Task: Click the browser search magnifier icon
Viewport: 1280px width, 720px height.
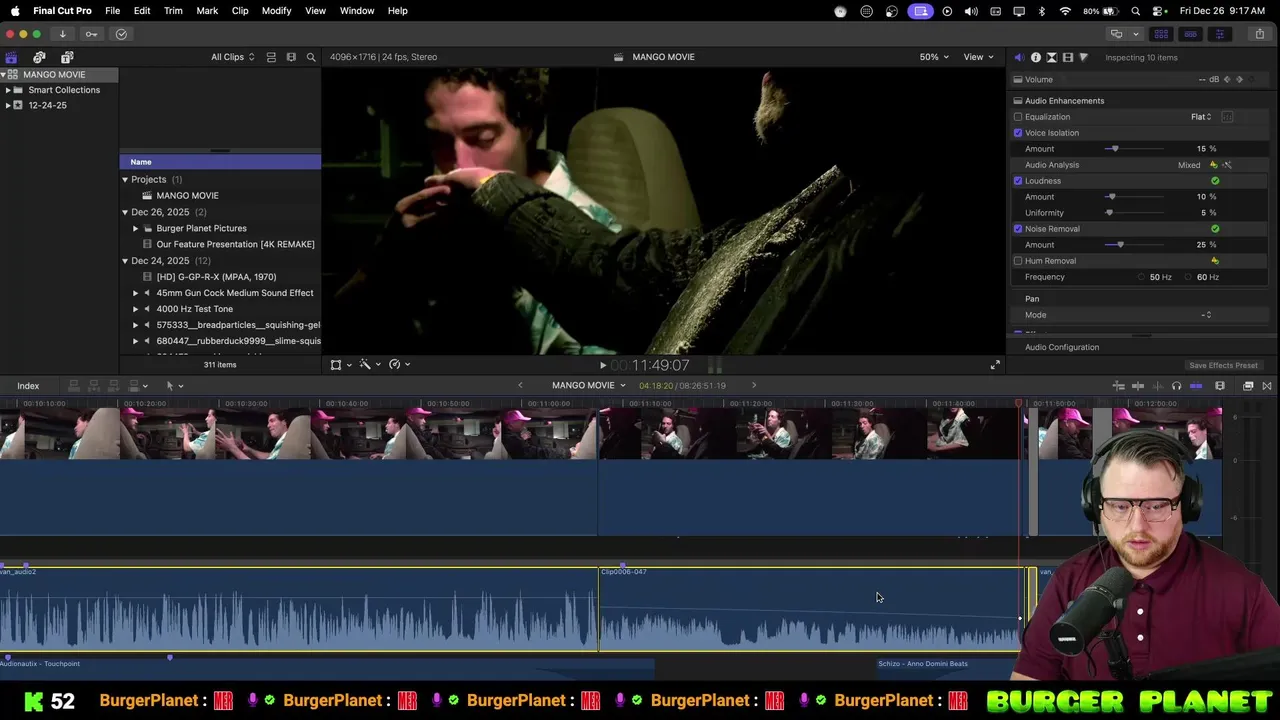Action: [311, 57]
